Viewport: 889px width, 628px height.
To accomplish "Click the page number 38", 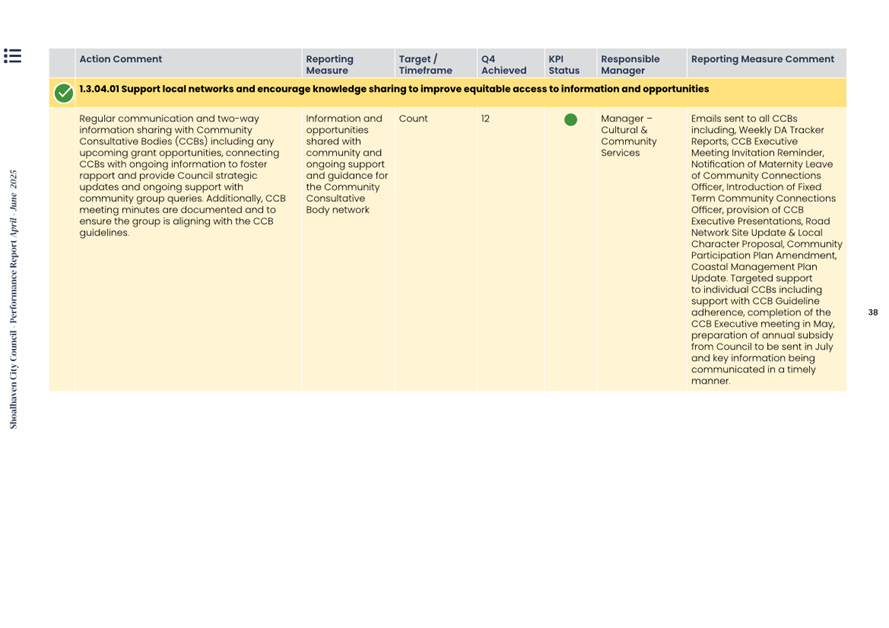I will click(x=872, y=313).
